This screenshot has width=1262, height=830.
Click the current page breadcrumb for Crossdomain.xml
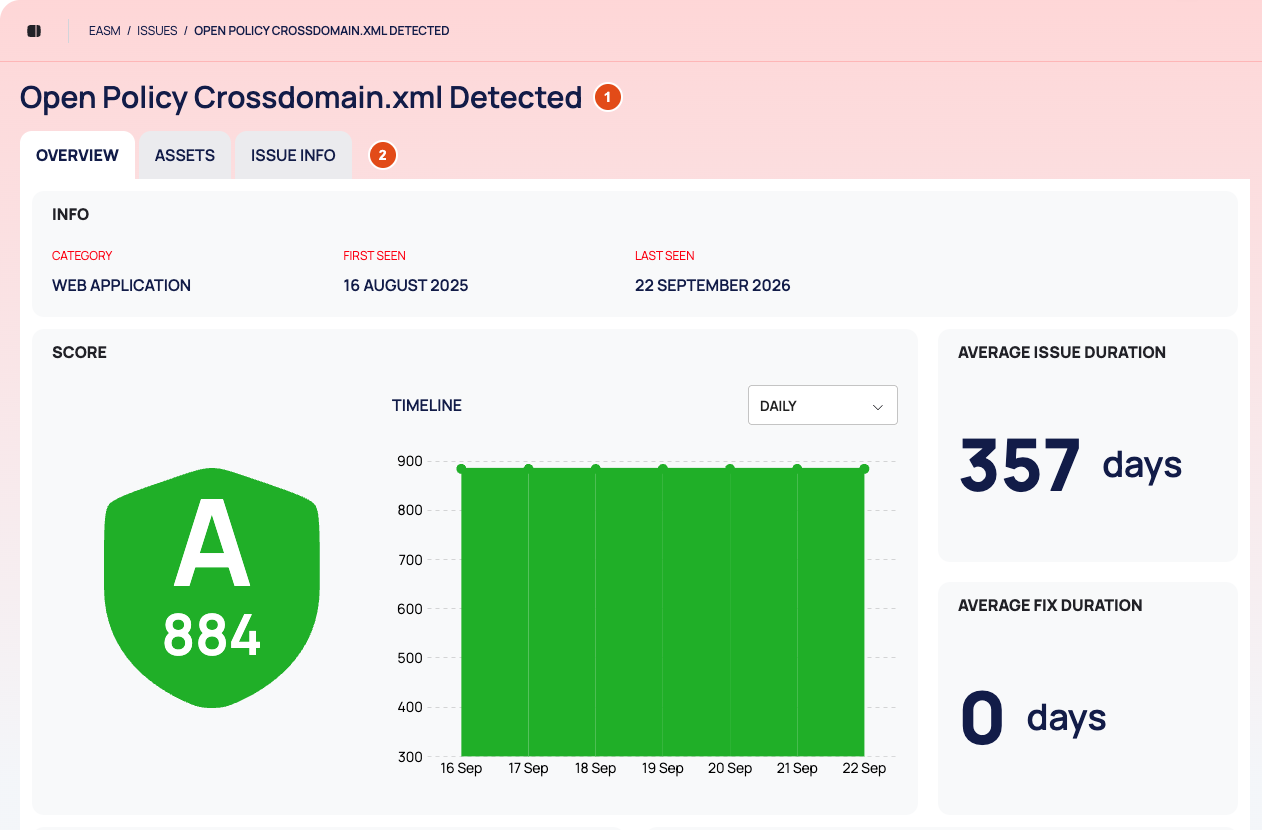pos(321,31)
